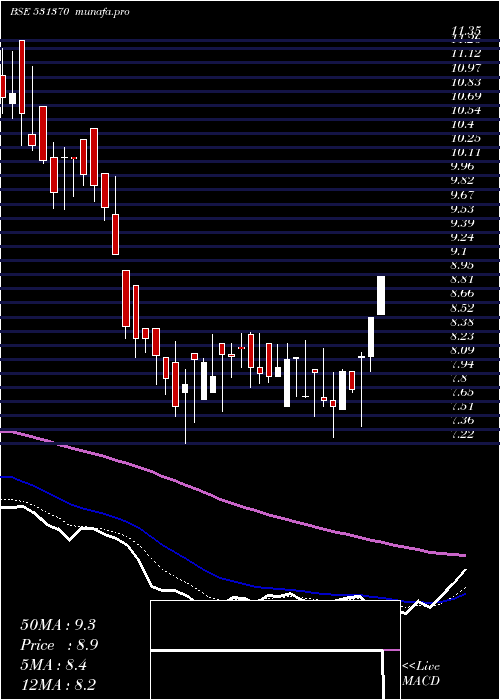Image resolution: width=500 pixels, height=700 pixels.
Task: Click the 7.51 price level
Action: pyautogui.click(x=462, y=406)
